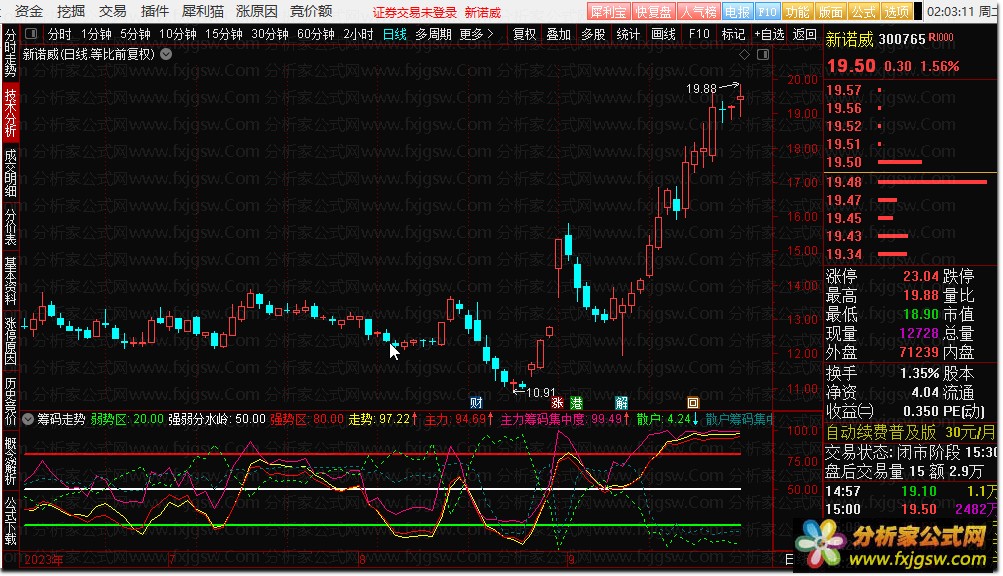
Task: Toggle the panel layout icon before 分时
Action: point(31,34)
